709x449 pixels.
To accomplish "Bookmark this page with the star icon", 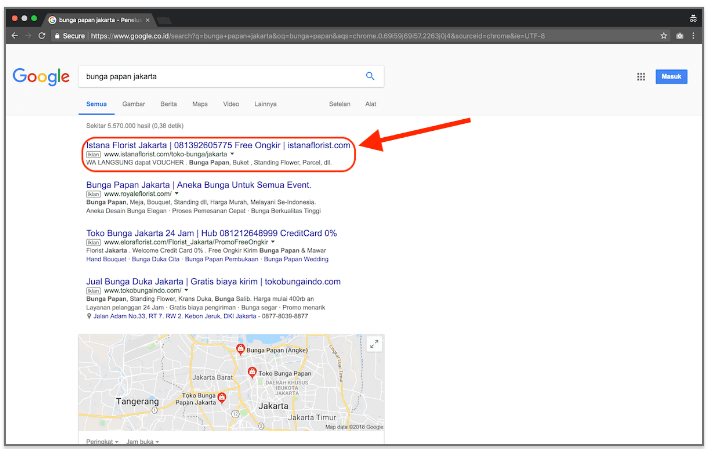I will (663, 35).
